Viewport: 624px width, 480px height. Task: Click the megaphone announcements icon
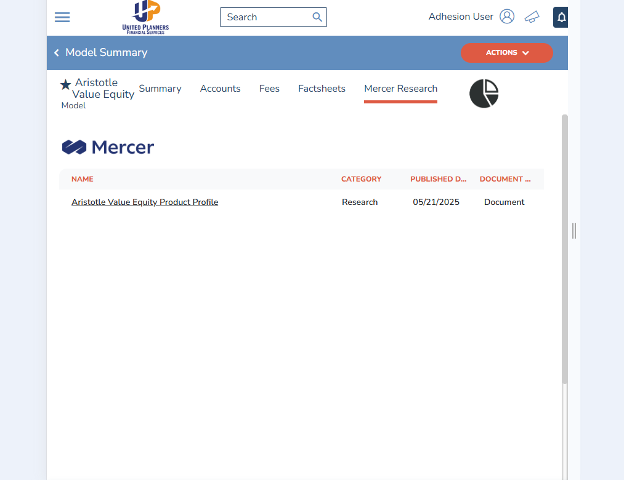[x=532, y=17]
